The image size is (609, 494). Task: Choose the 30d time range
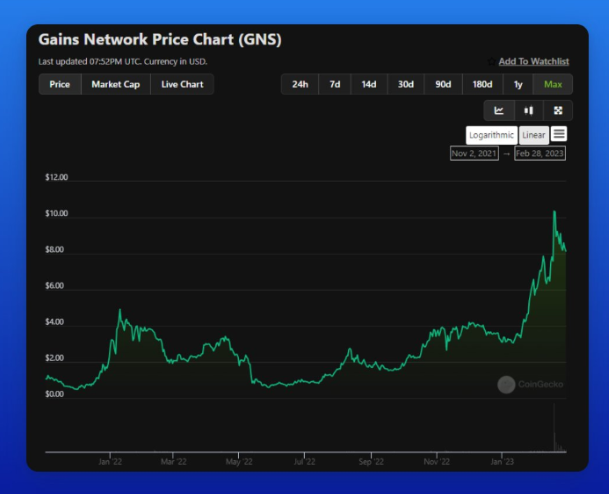point(406,84)
